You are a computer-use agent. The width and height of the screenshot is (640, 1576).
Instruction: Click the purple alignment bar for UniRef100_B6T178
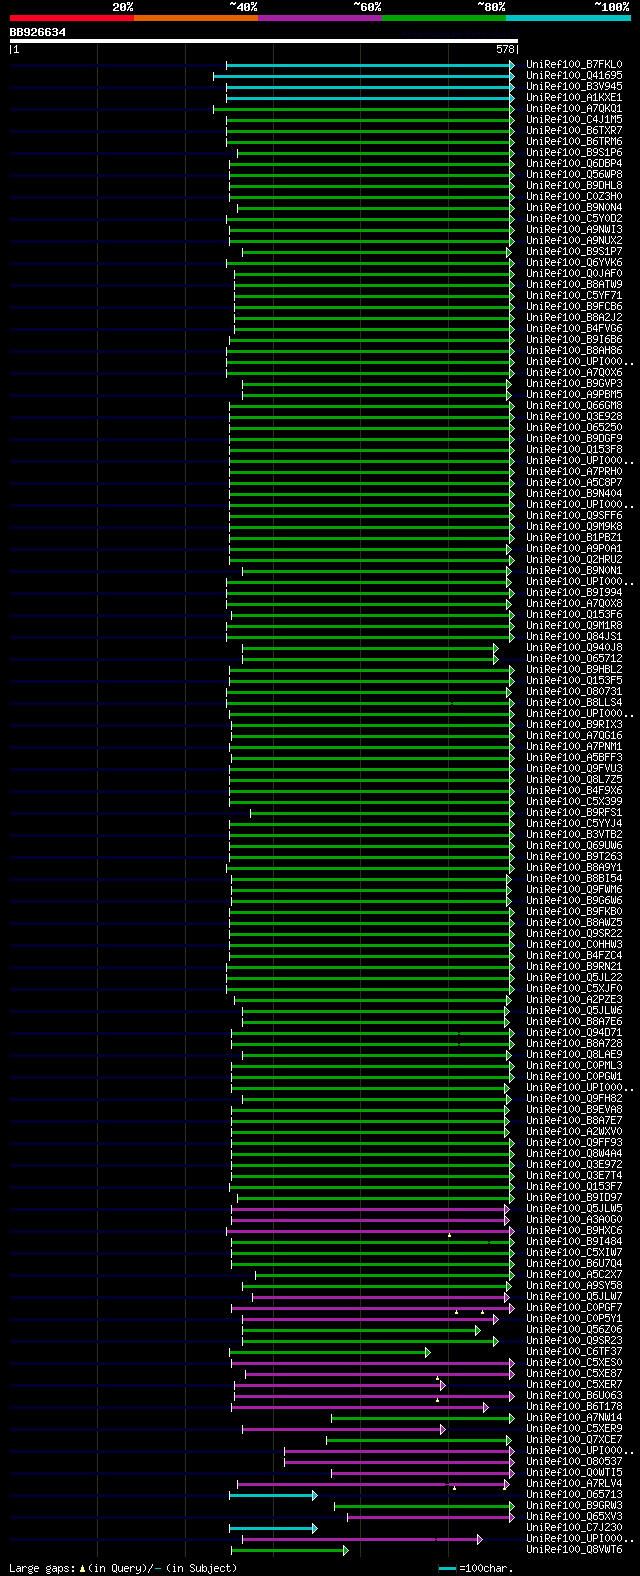pyautogui.click(x=360, y=1407)
